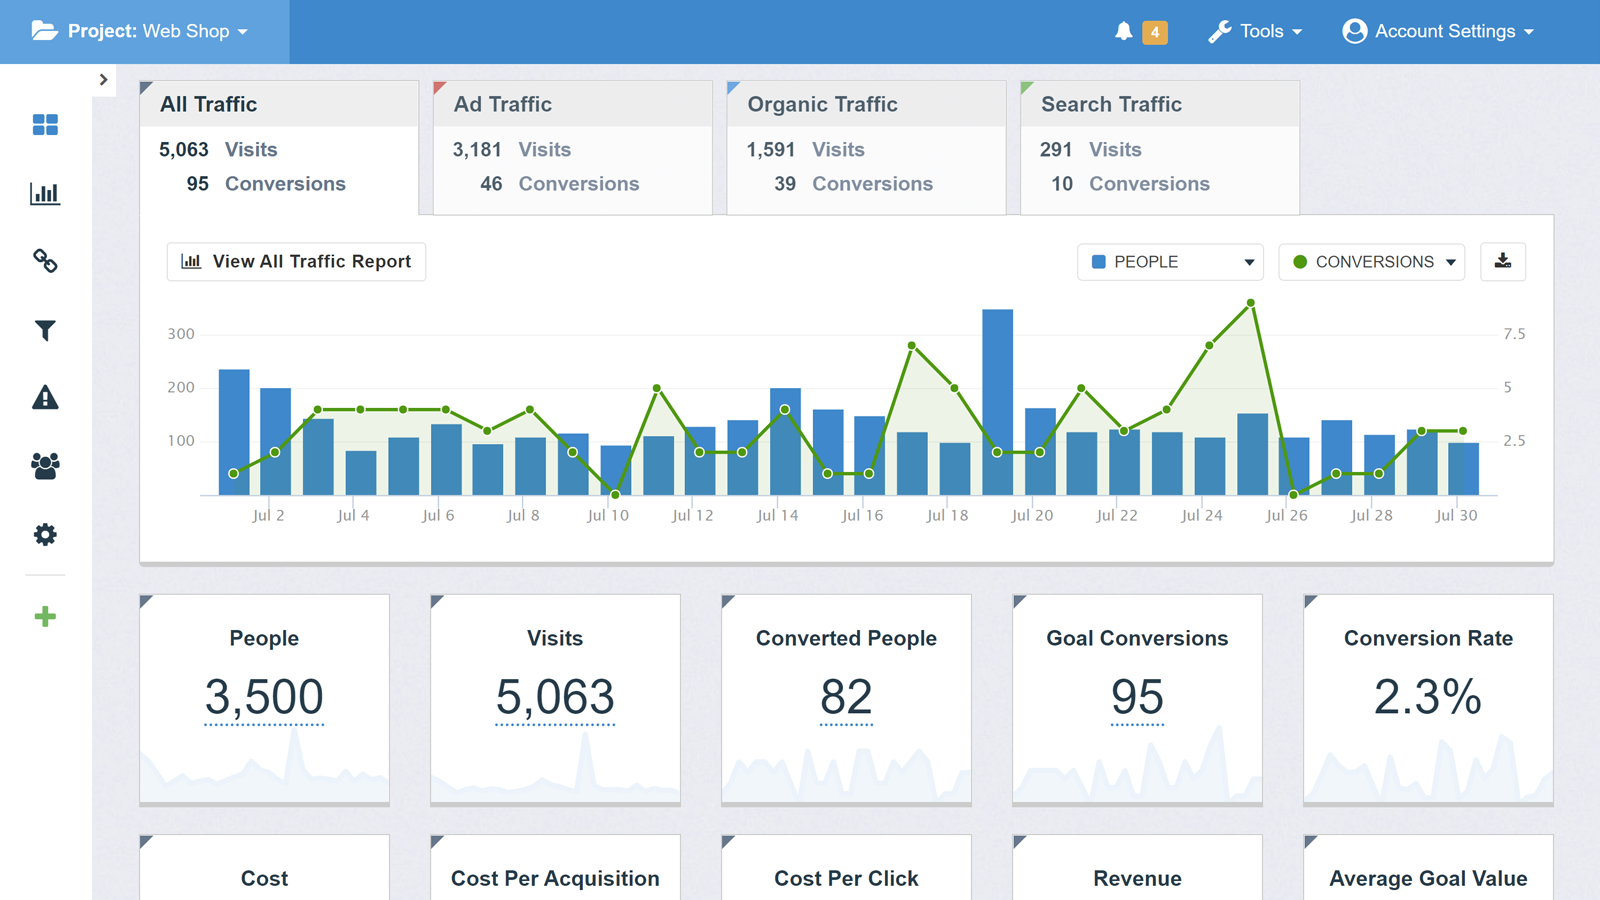Download the chart with the export icon
The height and width of the screenshot is (900, 1600).
tap(1503, 261)
